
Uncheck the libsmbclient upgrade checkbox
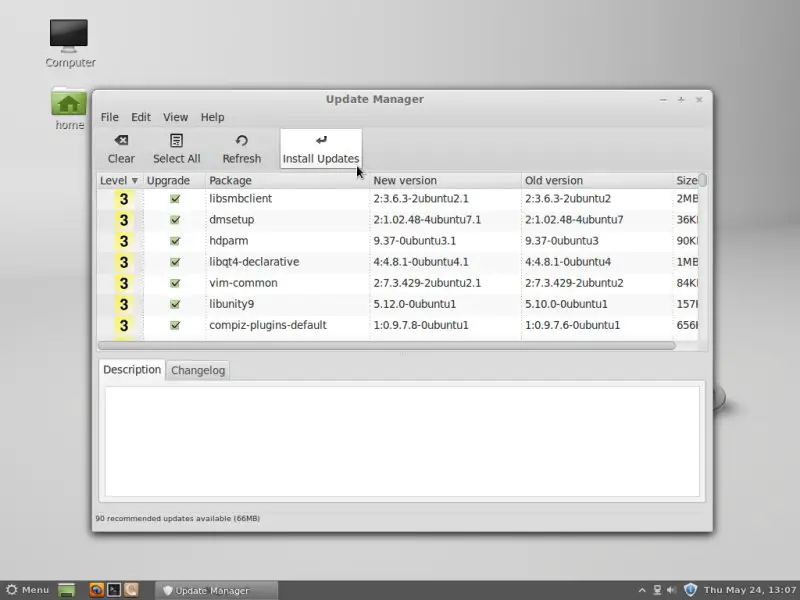(x=175, y=198)
